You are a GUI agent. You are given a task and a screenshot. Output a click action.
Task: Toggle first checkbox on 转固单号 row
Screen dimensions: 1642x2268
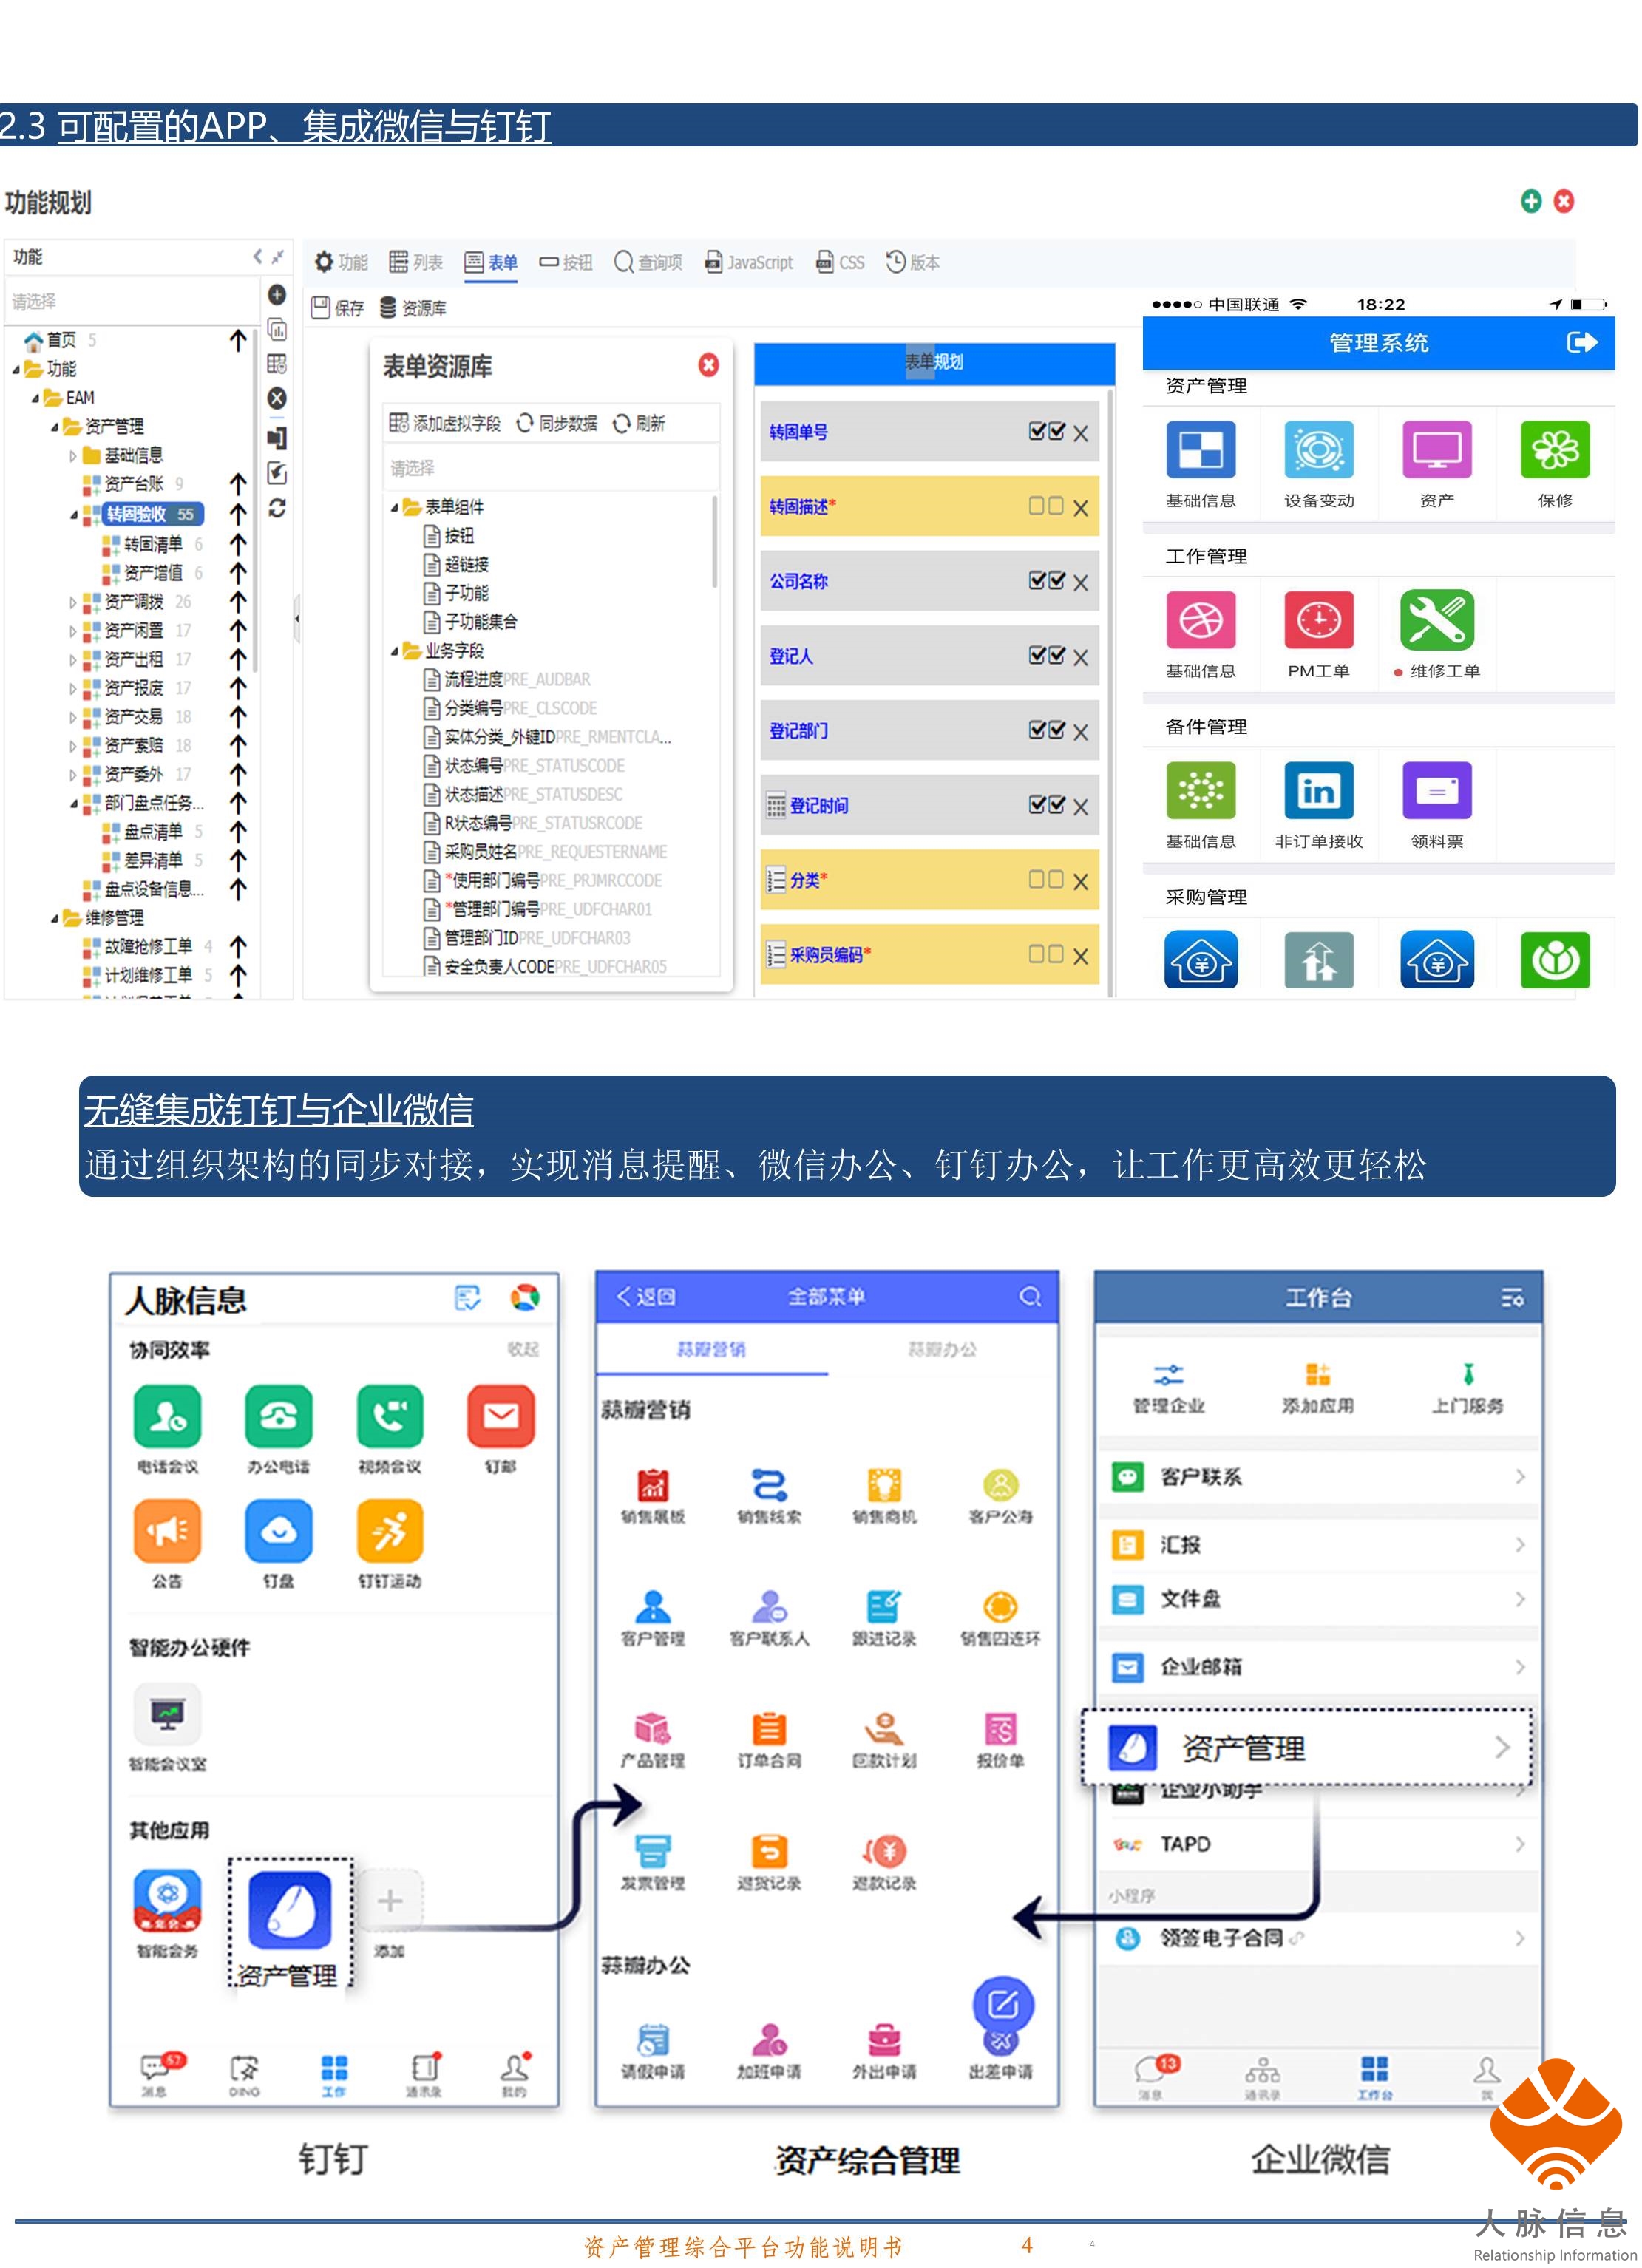(1037, 431)
